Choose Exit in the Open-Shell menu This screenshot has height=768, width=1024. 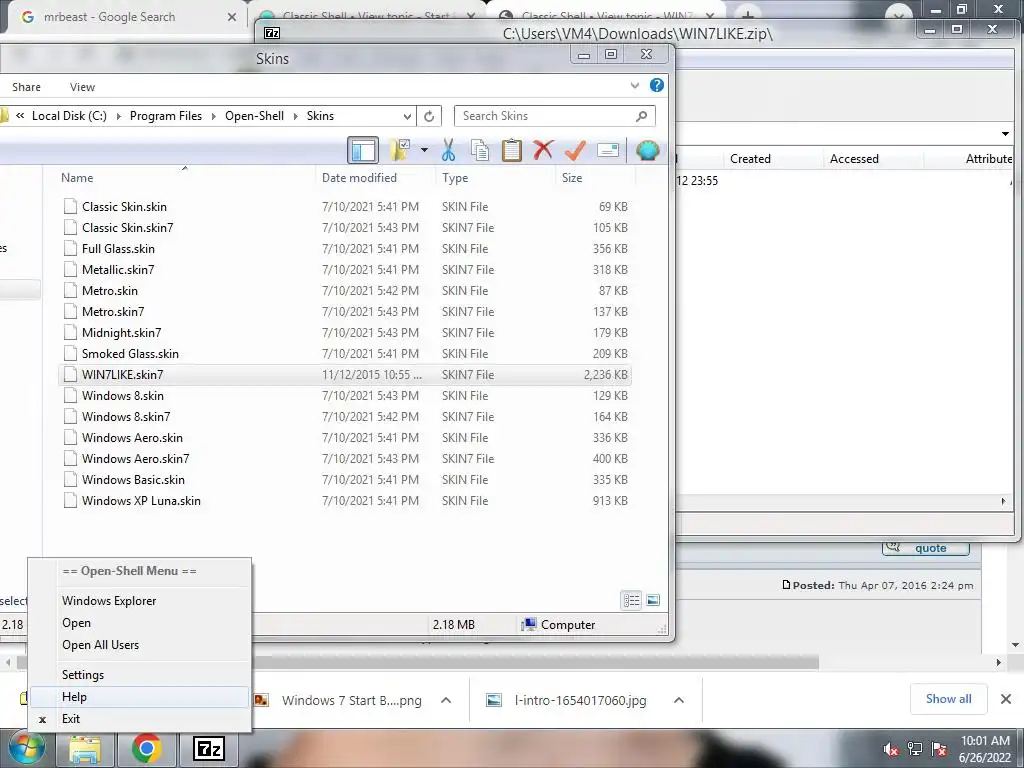click(139, 718)
